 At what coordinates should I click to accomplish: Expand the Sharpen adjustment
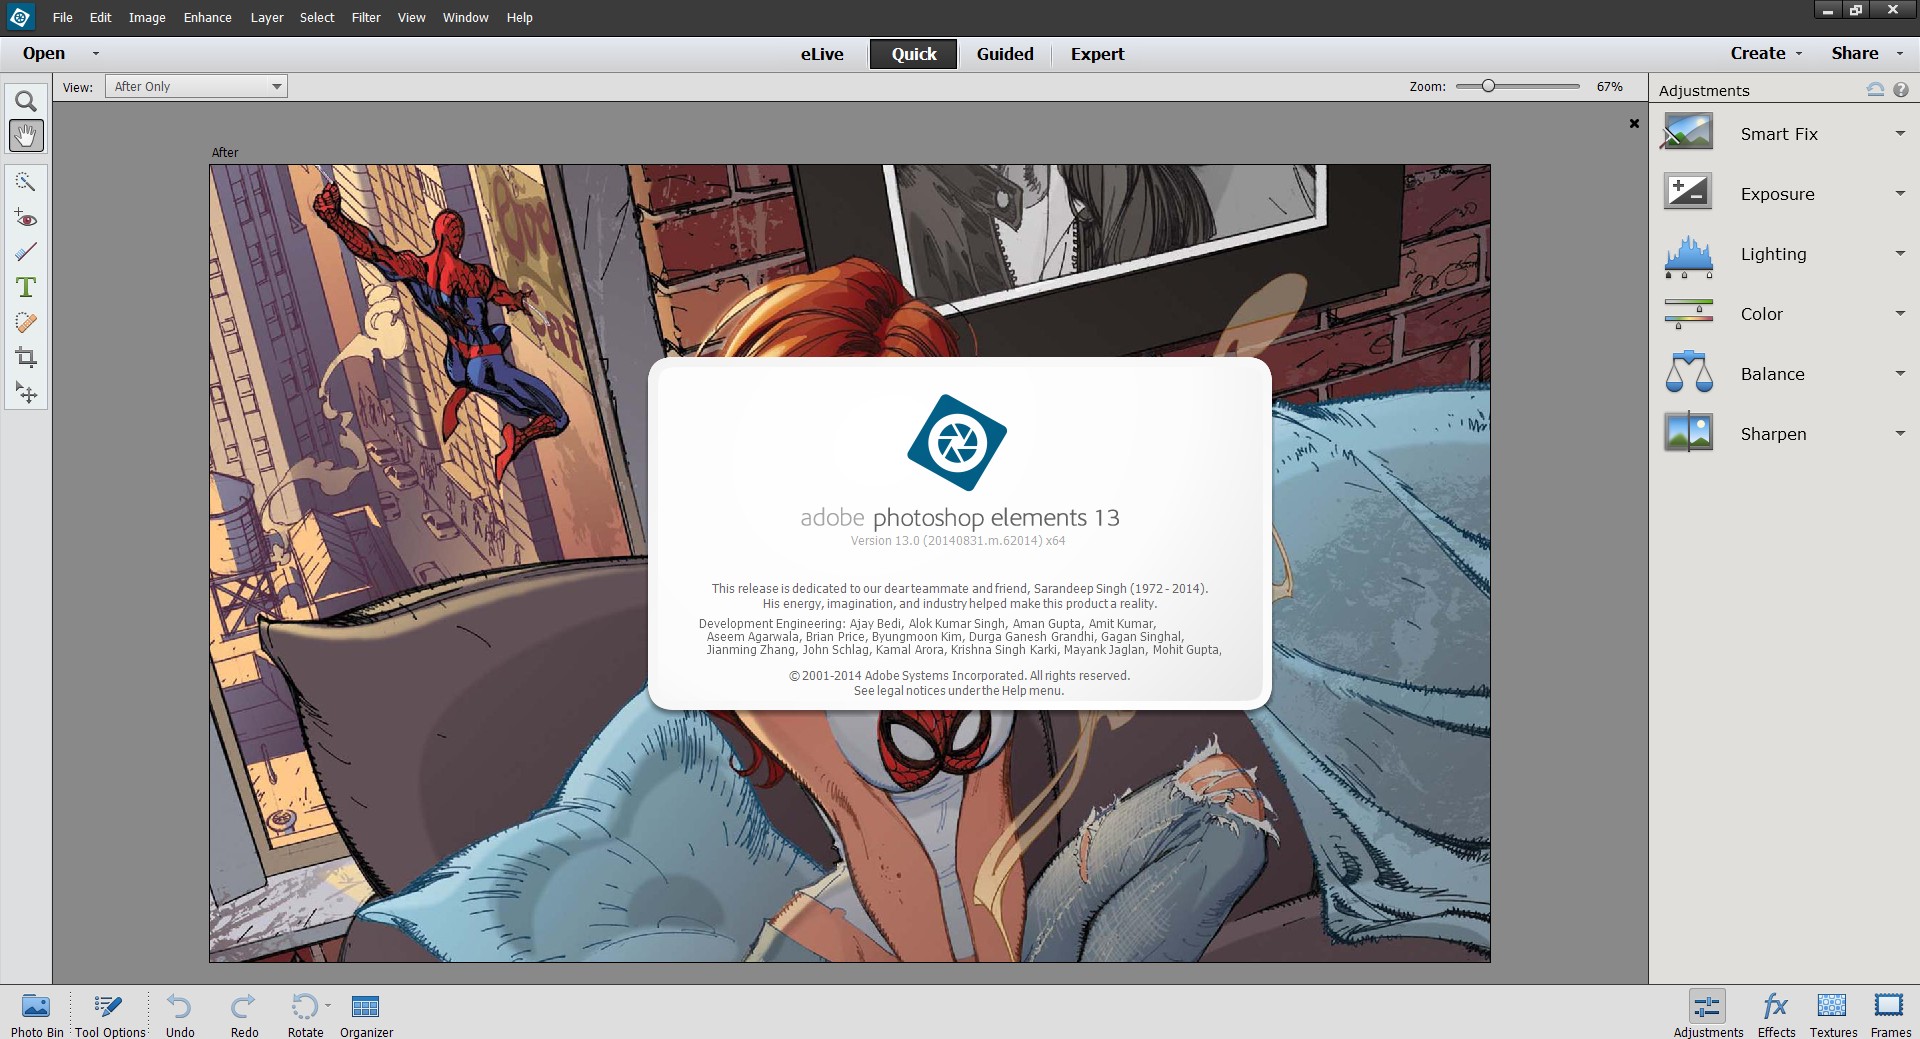pos(1900,434)
